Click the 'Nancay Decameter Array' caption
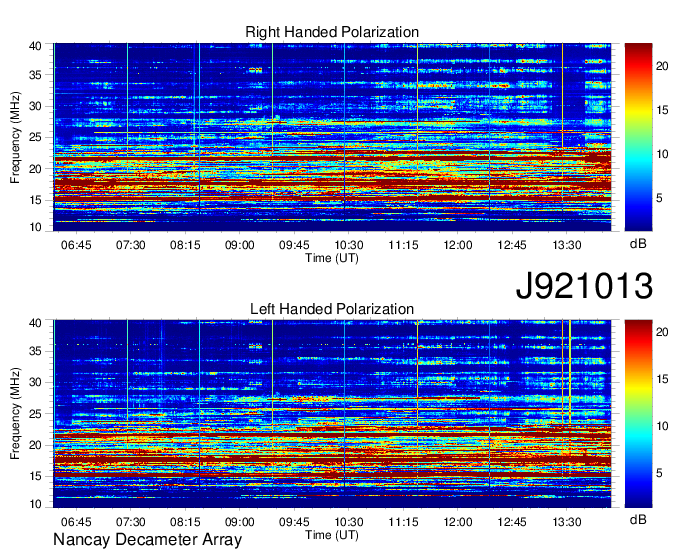This screenshot has width=680, height=552. (147, 540)
